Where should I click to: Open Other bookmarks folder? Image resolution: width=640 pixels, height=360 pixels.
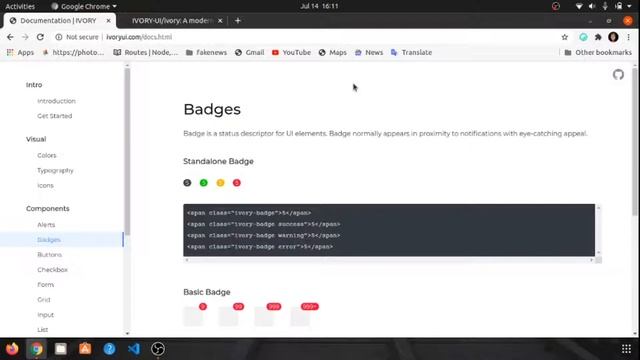[598, 53]
